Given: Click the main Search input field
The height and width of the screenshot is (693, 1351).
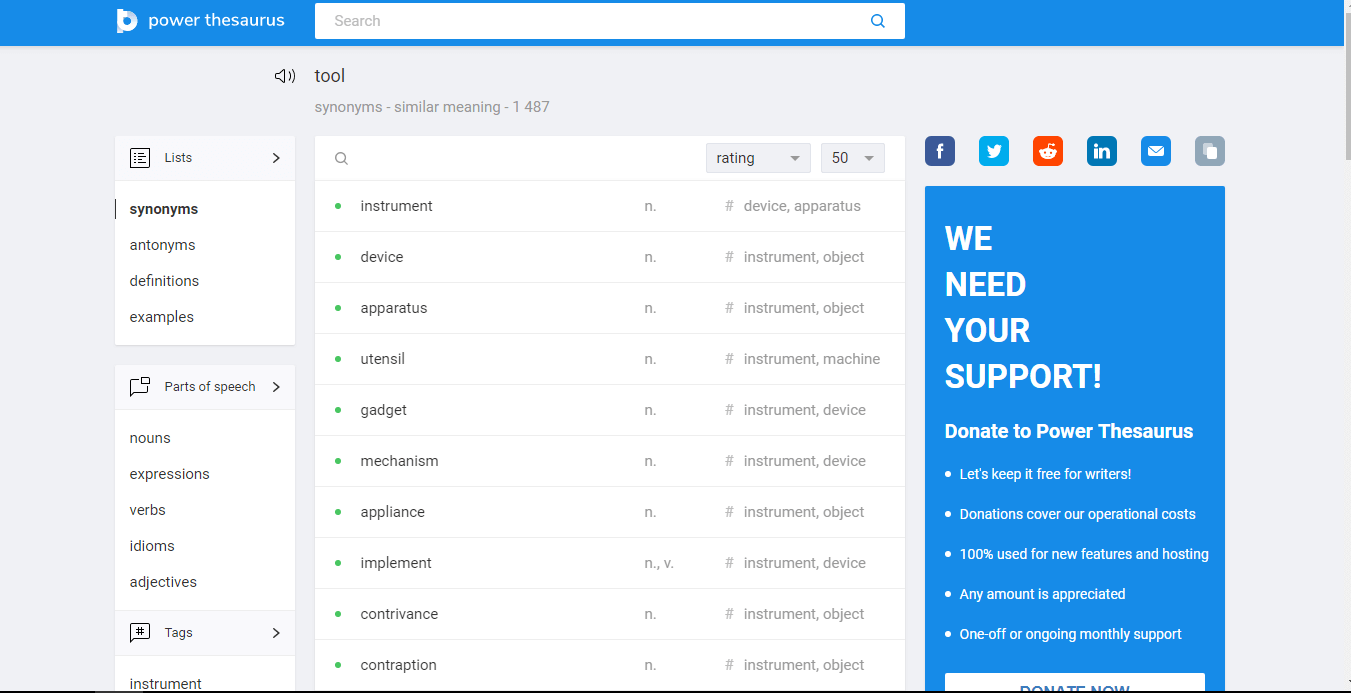Looking at the screenshot, I should coord(590,21).
